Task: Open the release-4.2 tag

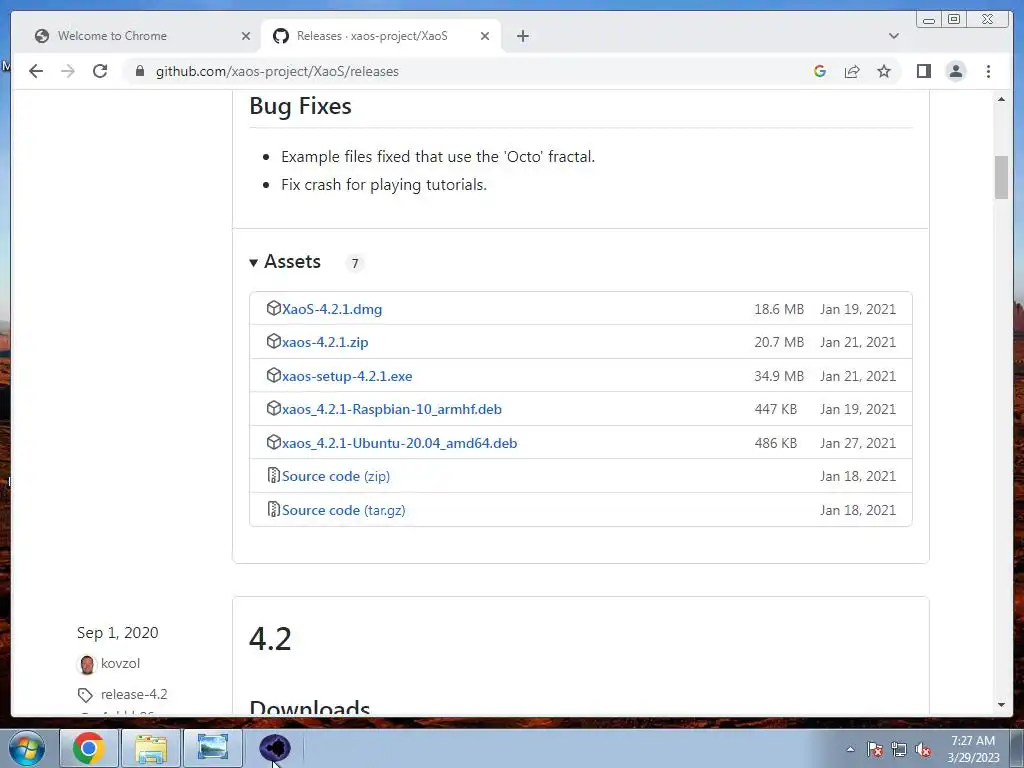Action: point(134,694)
